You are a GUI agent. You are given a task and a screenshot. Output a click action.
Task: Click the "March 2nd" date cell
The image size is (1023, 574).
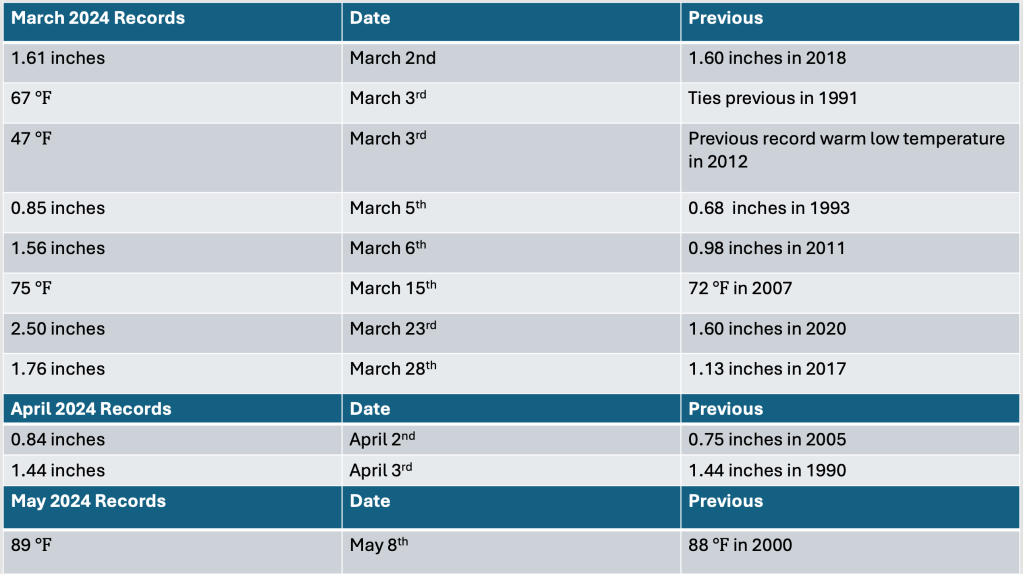pos(393,58)
